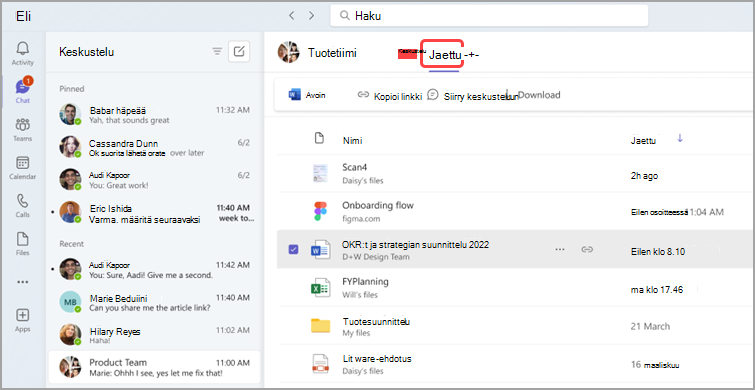
Task: Open the Apps plus icon
Action: pos(23,320)
